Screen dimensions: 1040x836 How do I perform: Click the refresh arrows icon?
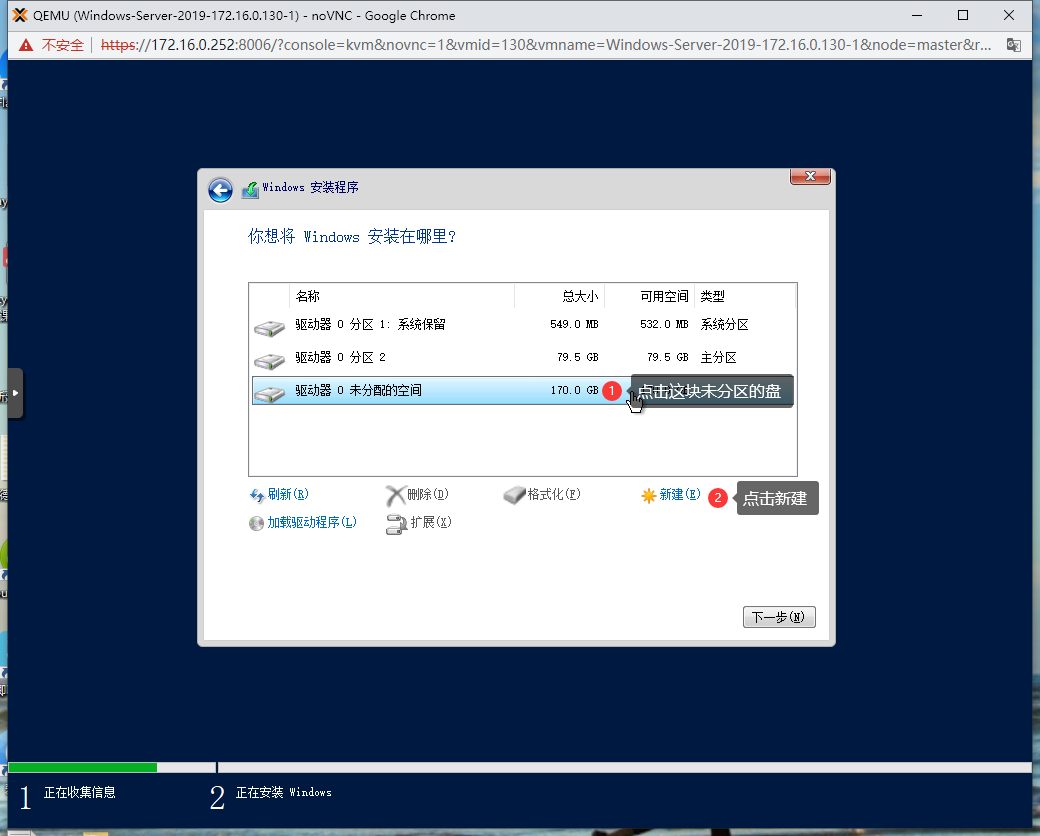click(x=257, y=496)
